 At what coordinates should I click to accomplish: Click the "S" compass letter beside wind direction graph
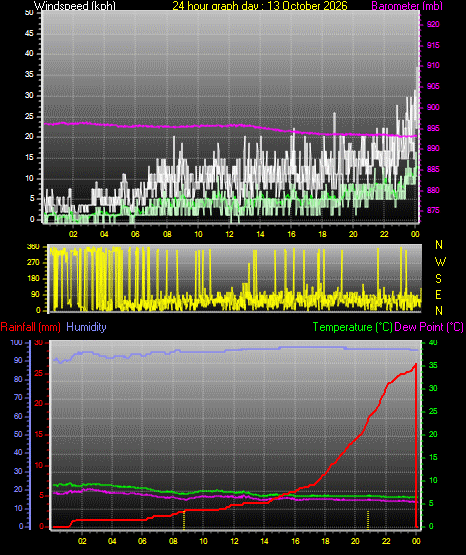point(438,279)
